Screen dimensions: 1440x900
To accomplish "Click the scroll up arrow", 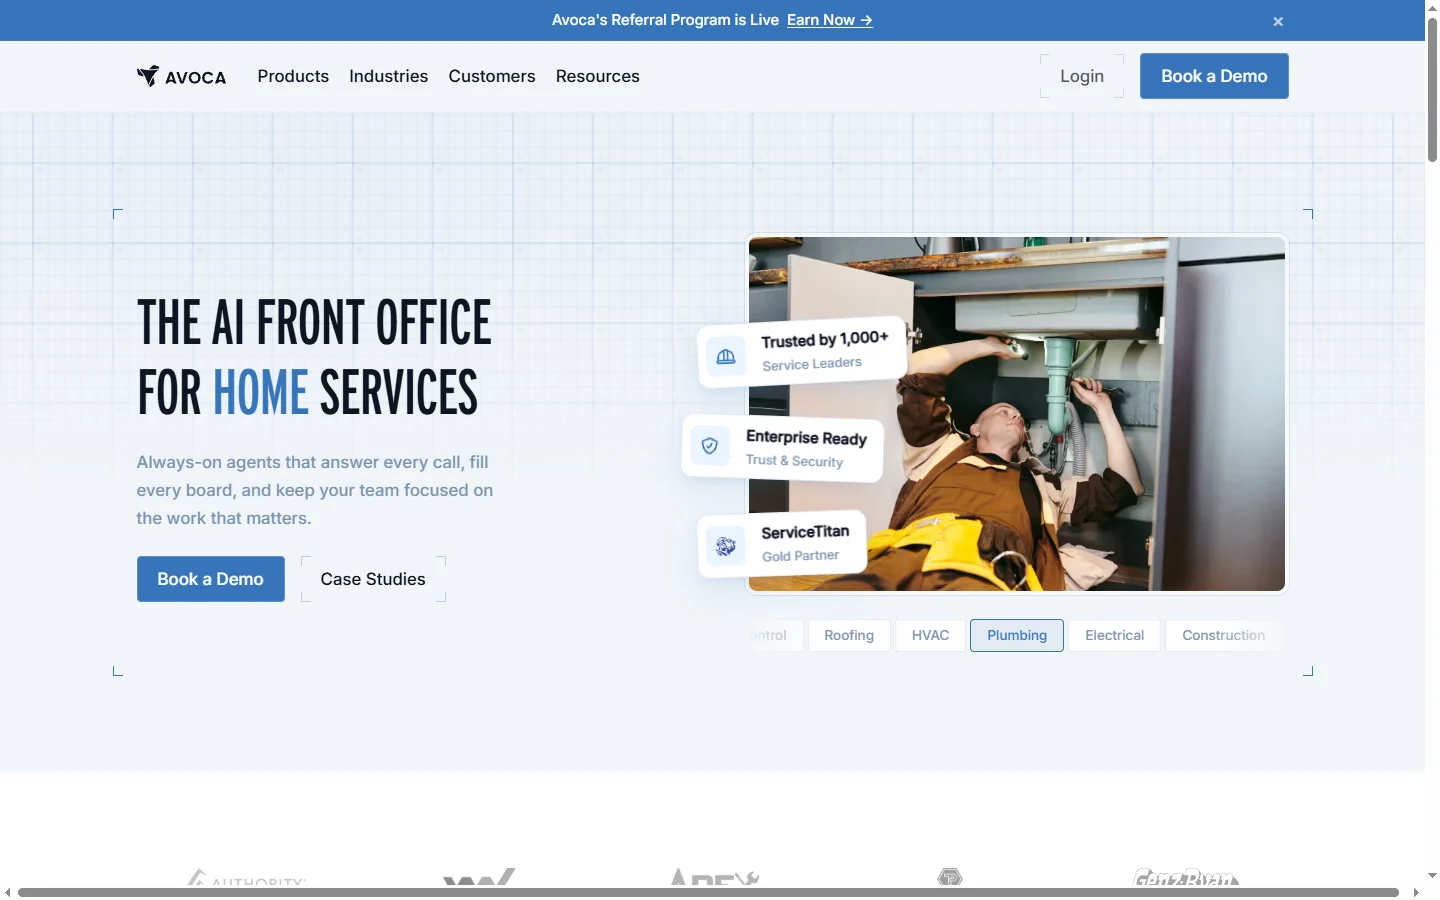I will click(x=1432, y=7).
